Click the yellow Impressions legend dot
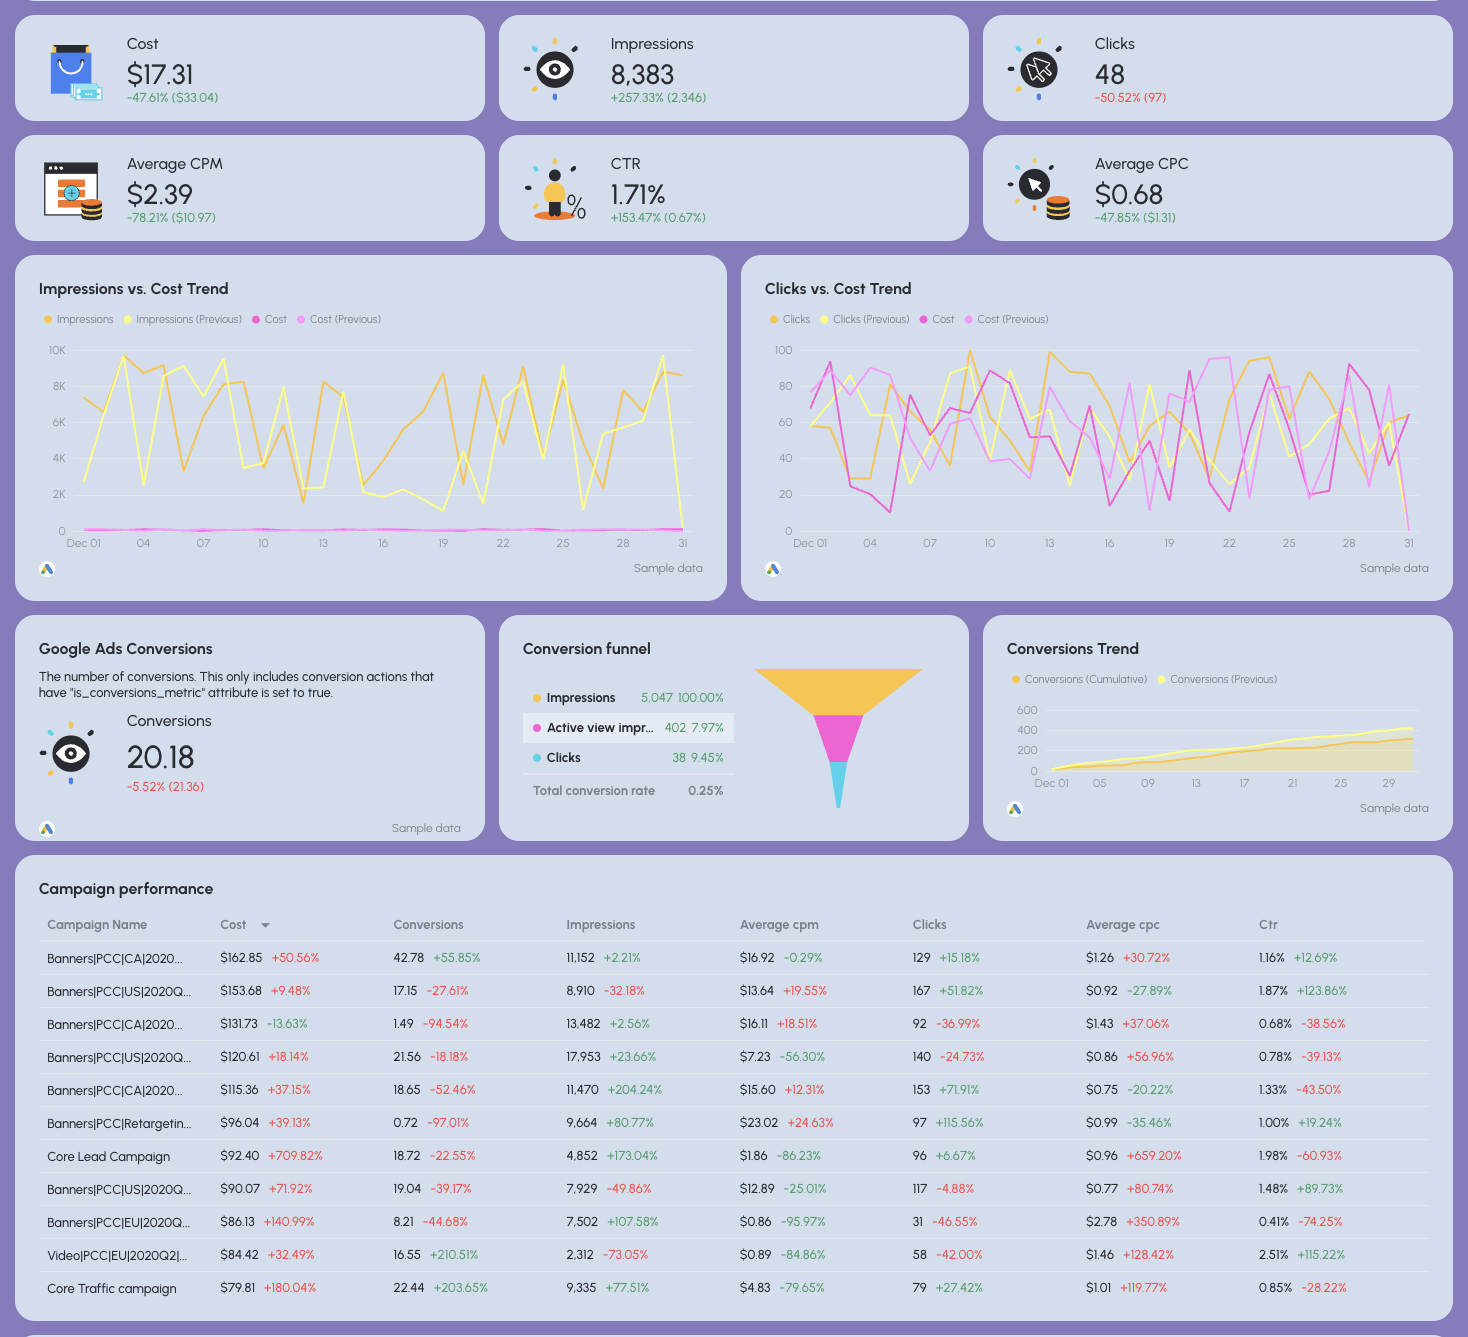 (x=47, y=319)
